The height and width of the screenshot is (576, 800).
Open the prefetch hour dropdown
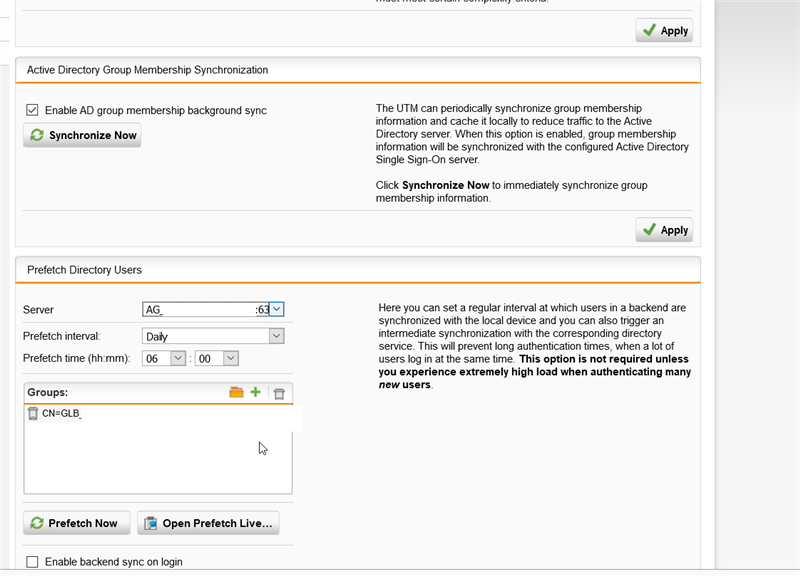[178, 358]
